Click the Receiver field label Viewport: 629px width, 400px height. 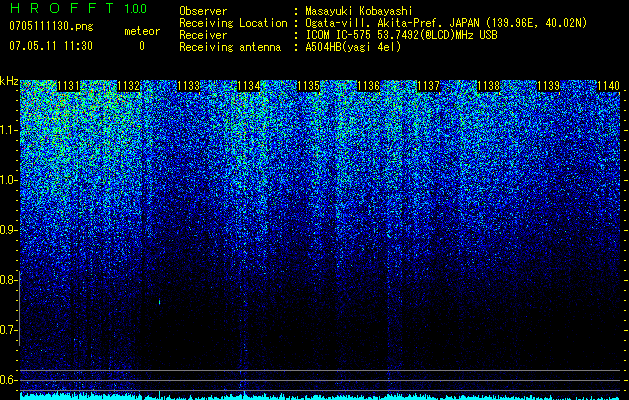(x=203, y=35)
